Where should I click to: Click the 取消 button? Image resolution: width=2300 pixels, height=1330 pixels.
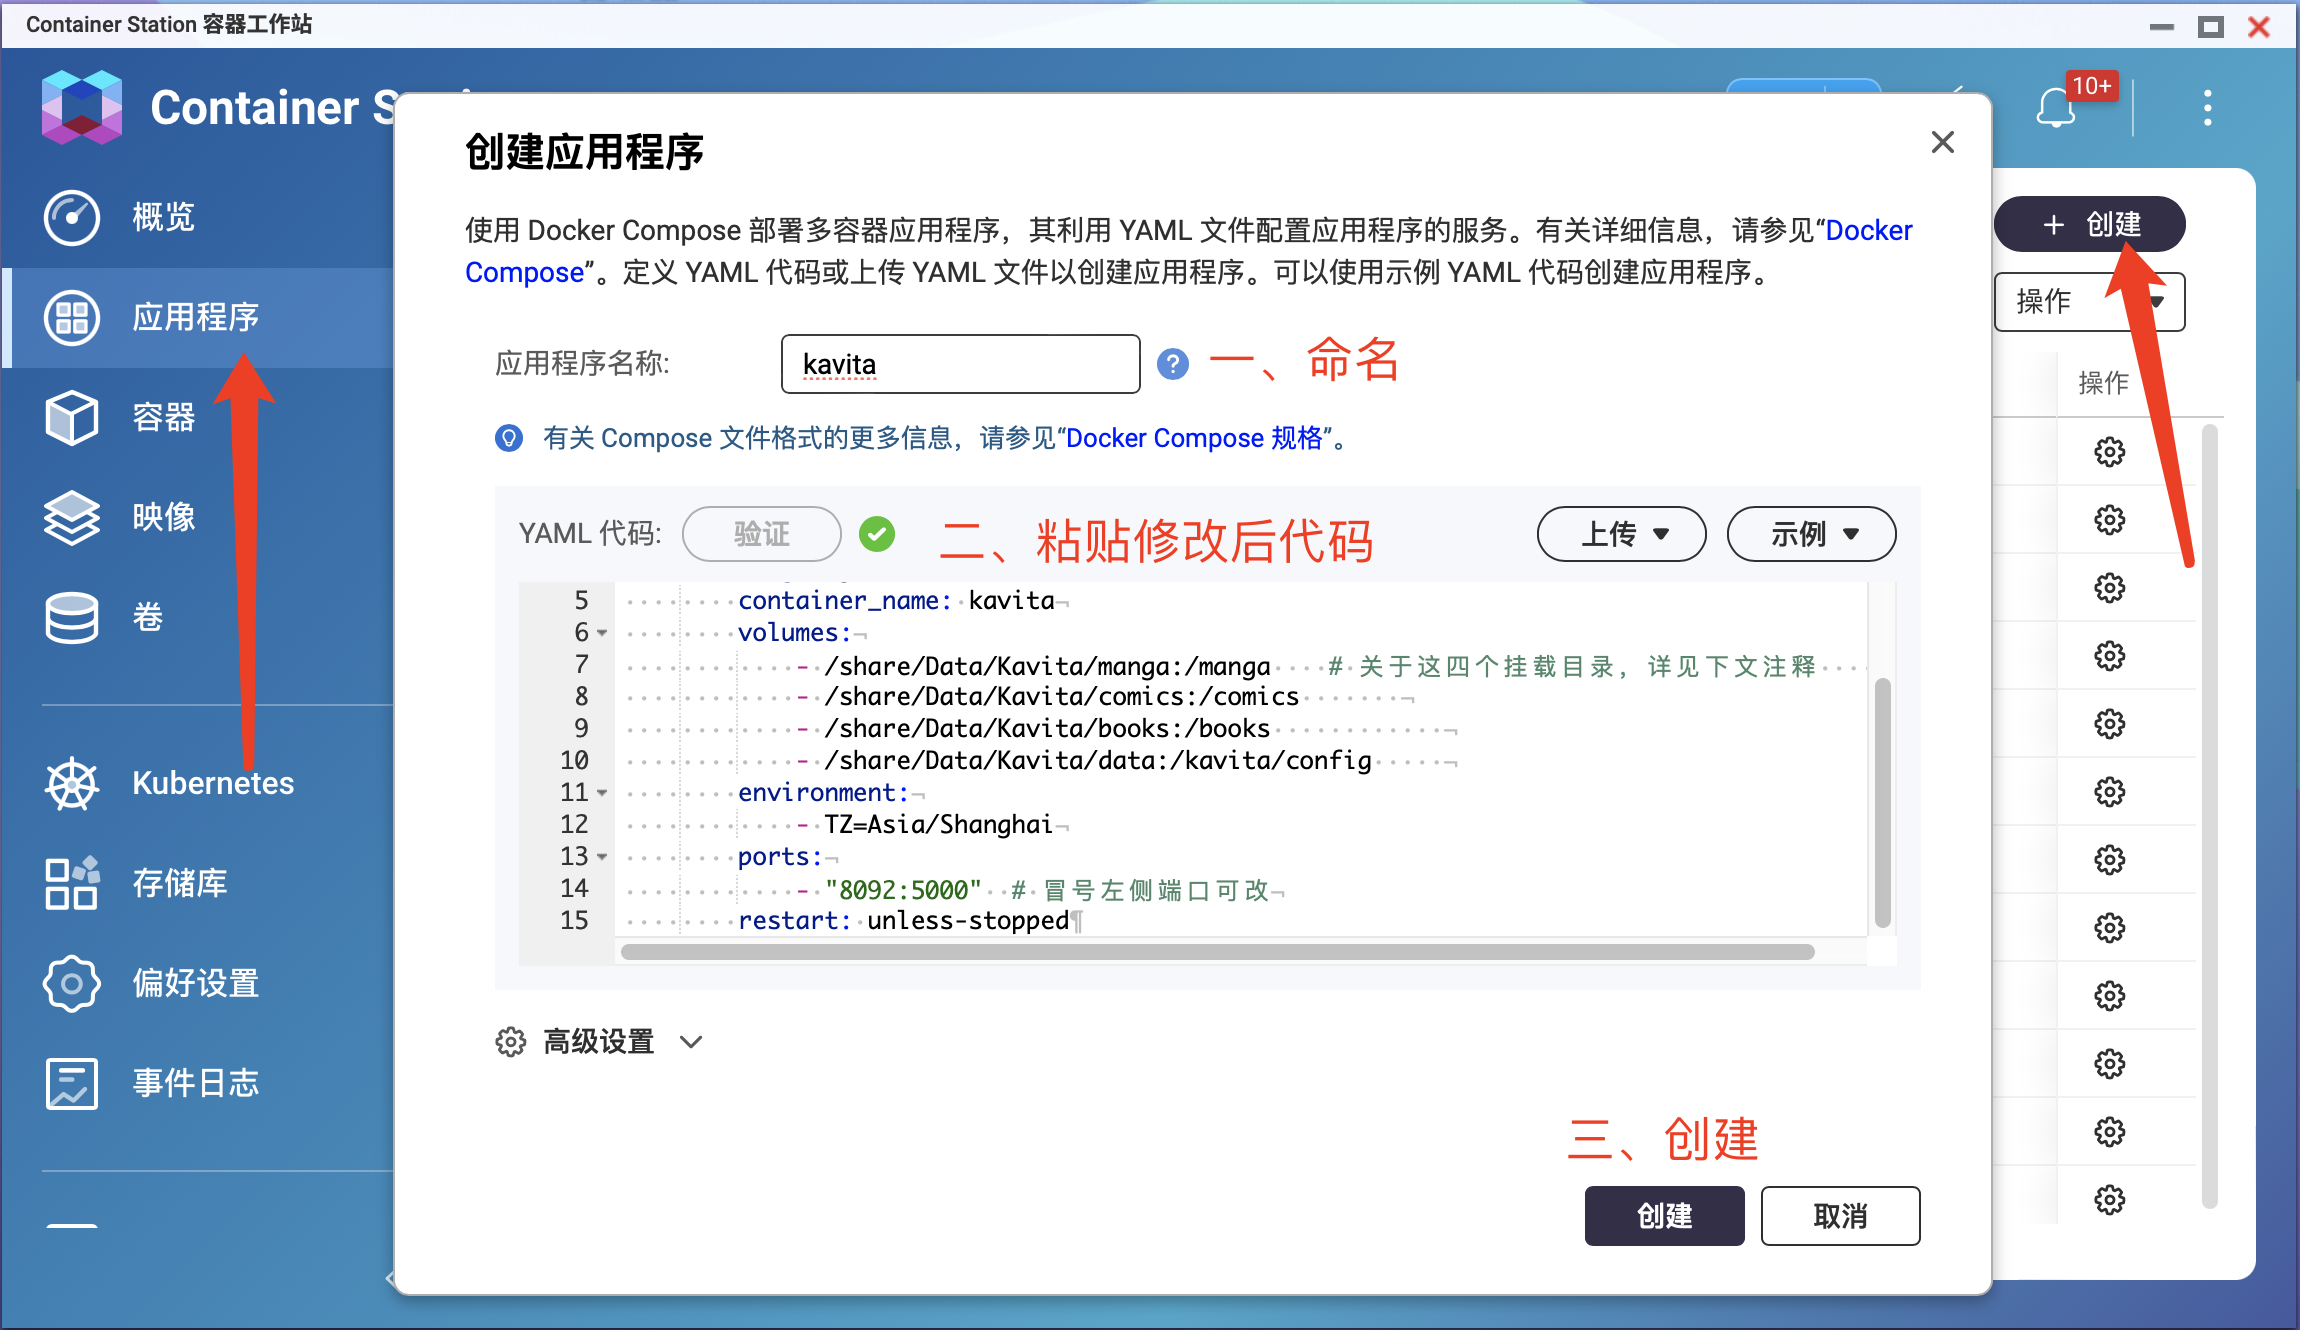tap(1840, 1216)
